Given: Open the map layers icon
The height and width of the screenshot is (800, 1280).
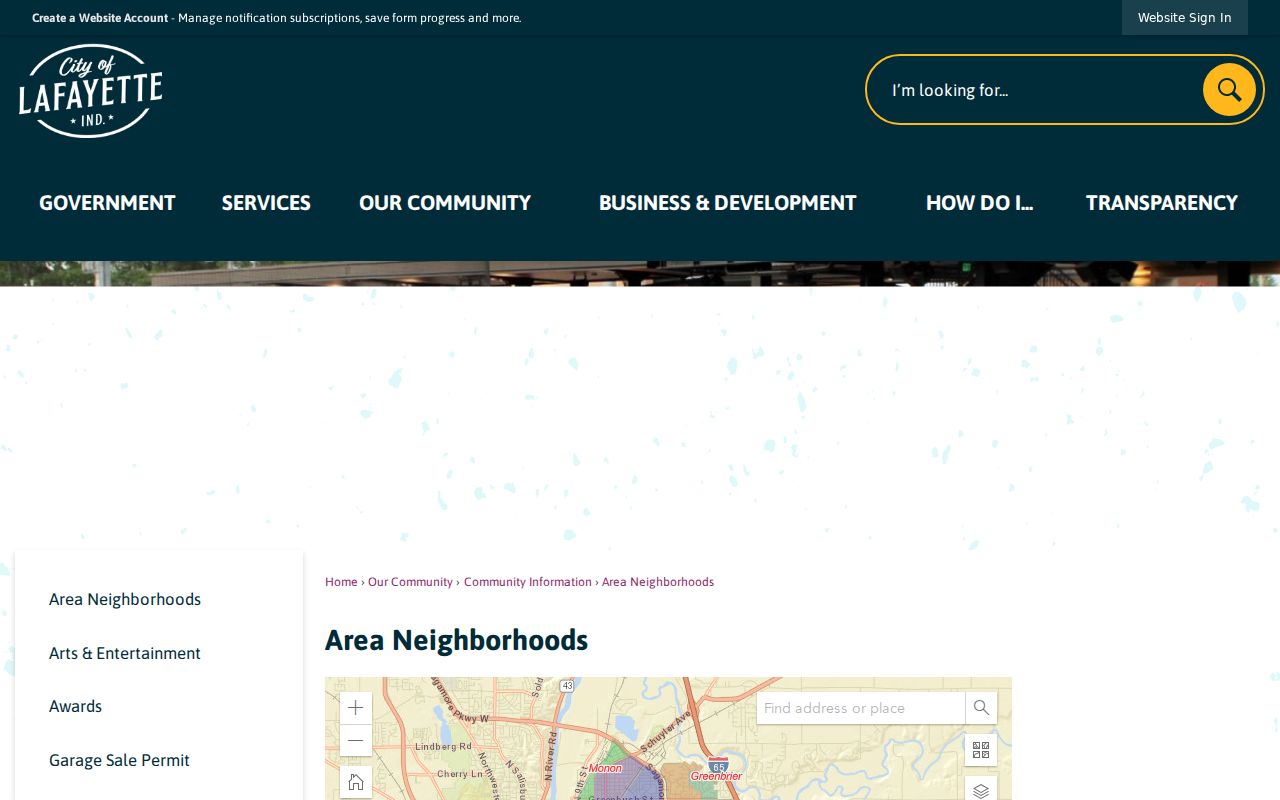Looking at the screenshot, I should tap(981, 789).
